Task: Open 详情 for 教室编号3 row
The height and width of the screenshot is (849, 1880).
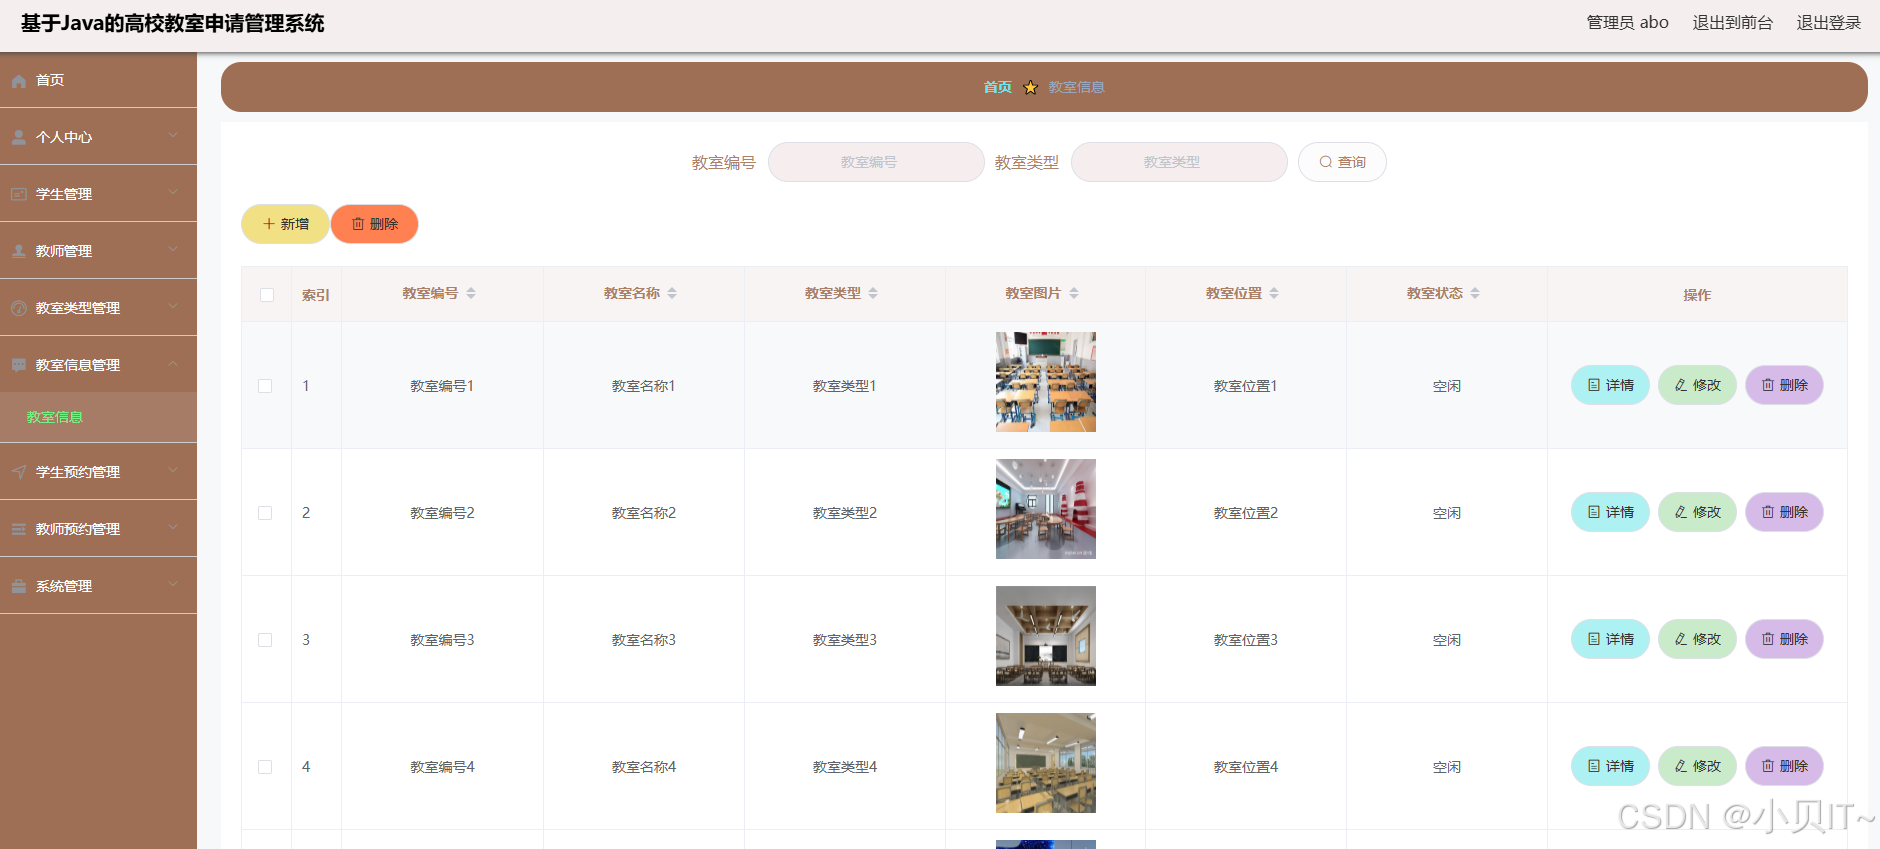Action: [x=1610, y=639]
